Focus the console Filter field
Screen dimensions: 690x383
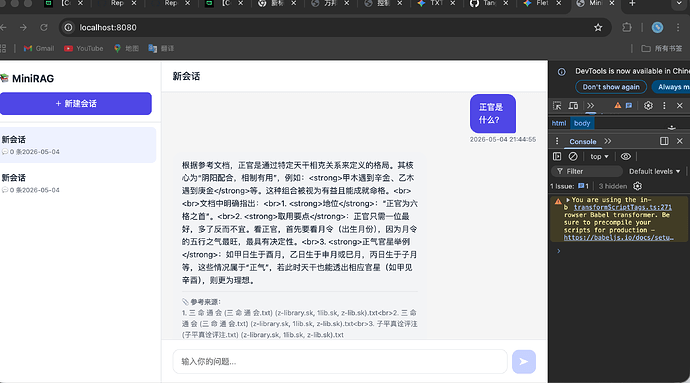point(587,171)
